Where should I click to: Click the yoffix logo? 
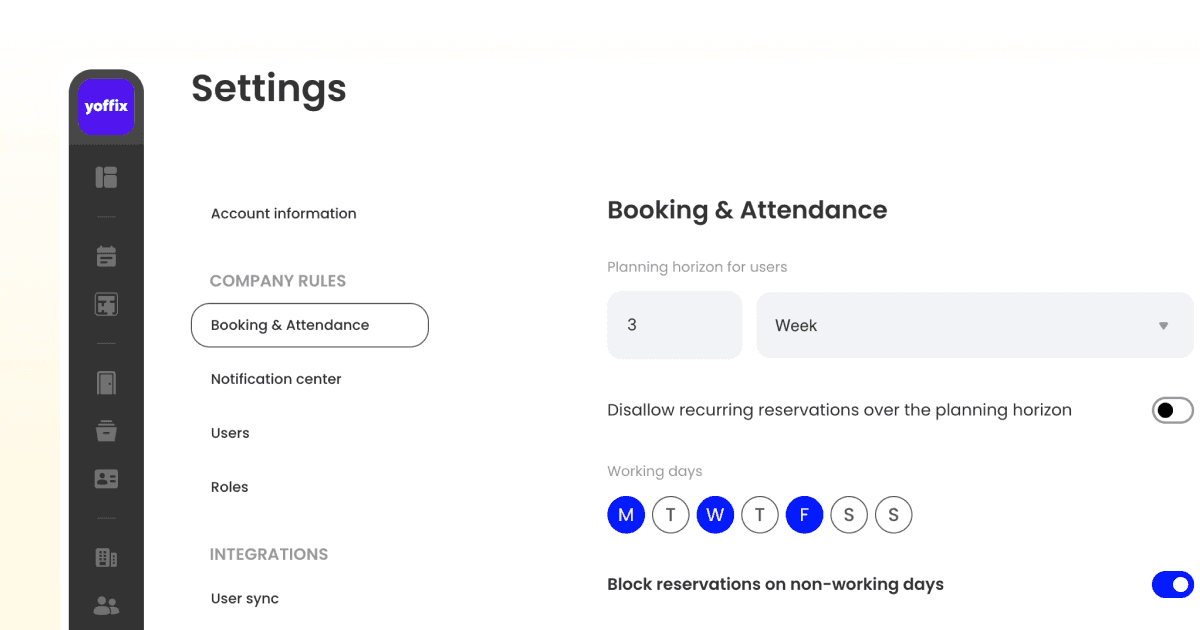[x=105, y=106]
